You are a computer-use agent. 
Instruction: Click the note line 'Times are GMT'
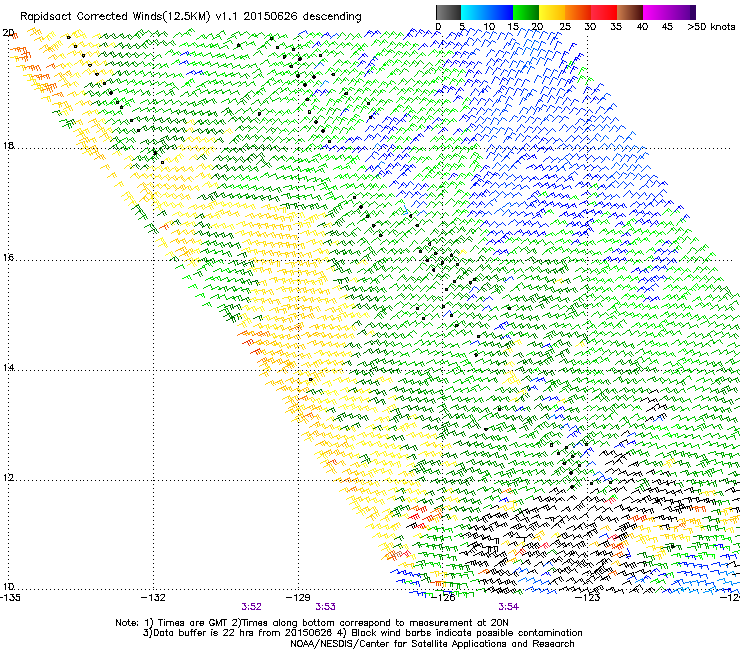tap(193, 623)
